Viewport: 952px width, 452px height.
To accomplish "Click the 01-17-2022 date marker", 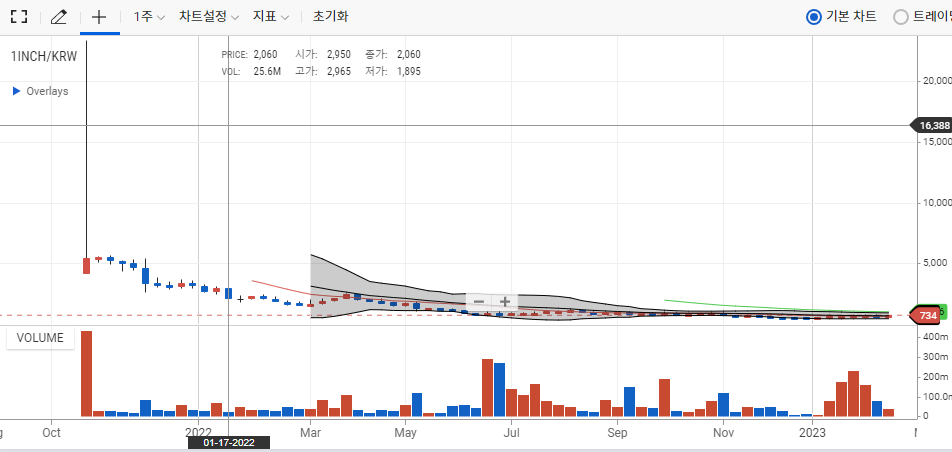I will click(229, 442).
